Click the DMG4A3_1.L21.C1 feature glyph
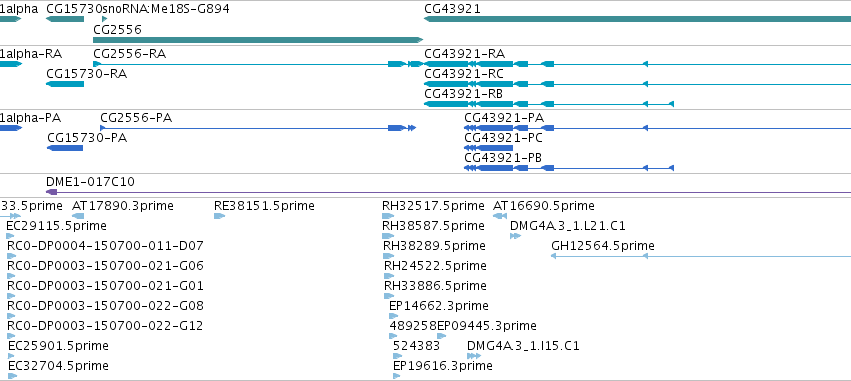The height and width of the screenshot is (381, 851). [516, 236]
